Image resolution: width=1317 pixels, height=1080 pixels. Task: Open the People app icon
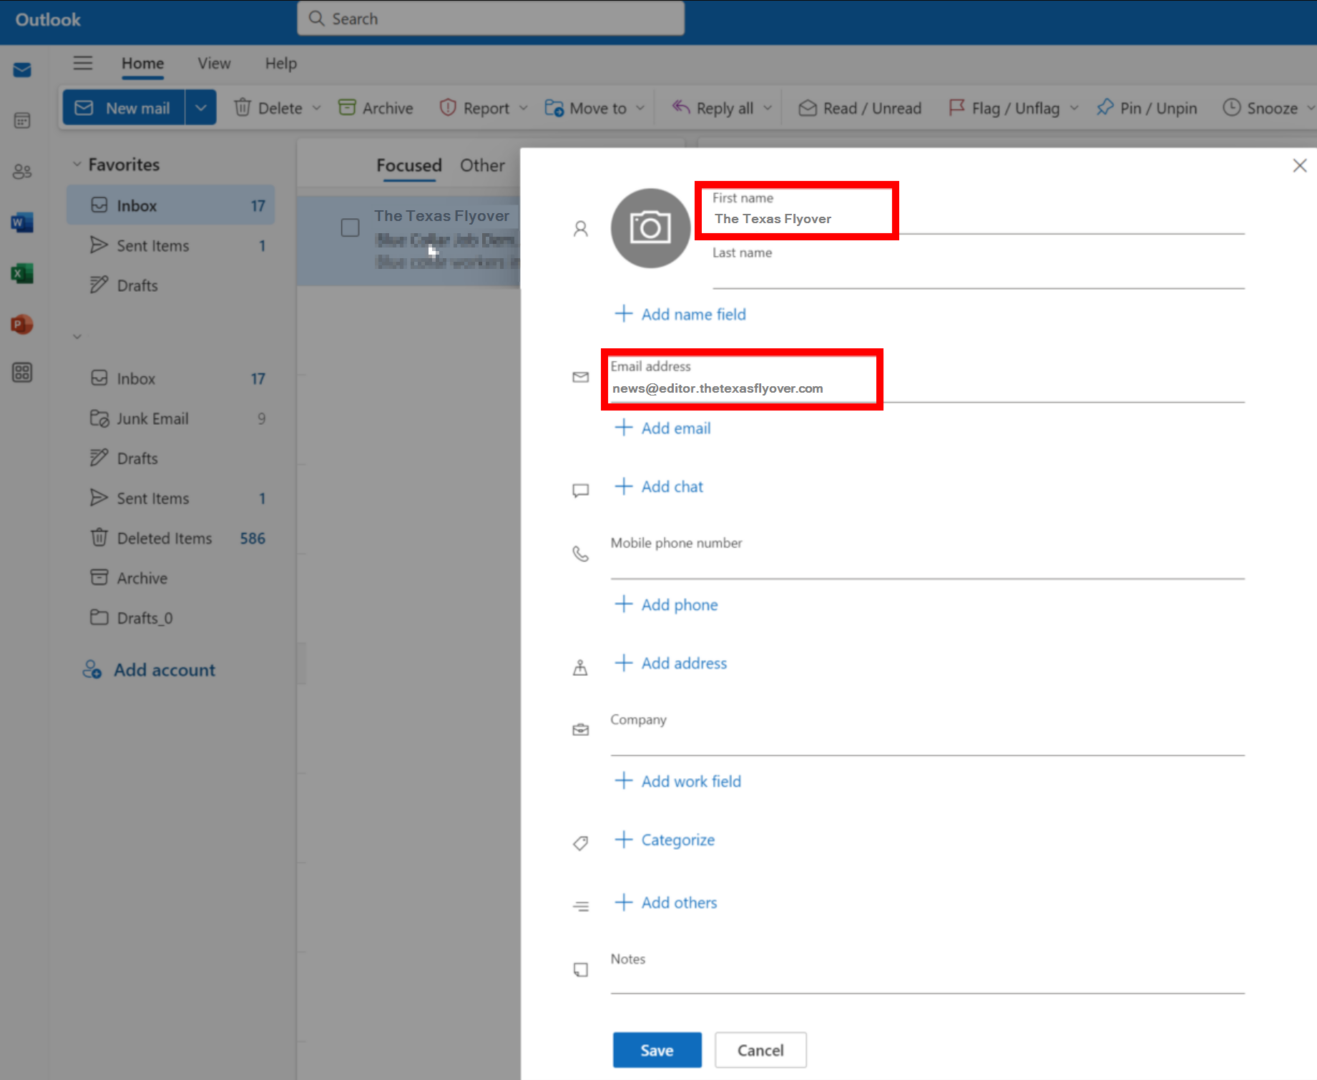(x=22, y=172)
